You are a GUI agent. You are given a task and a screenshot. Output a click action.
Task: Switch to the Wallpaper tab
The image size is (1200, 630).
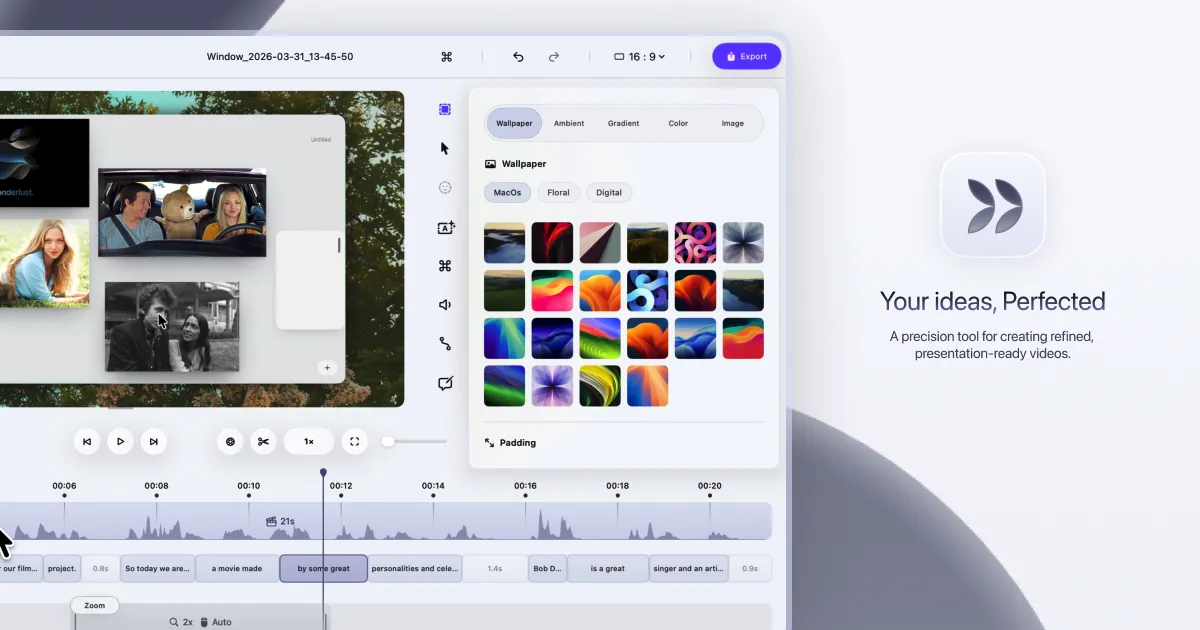tap(514, 123)
